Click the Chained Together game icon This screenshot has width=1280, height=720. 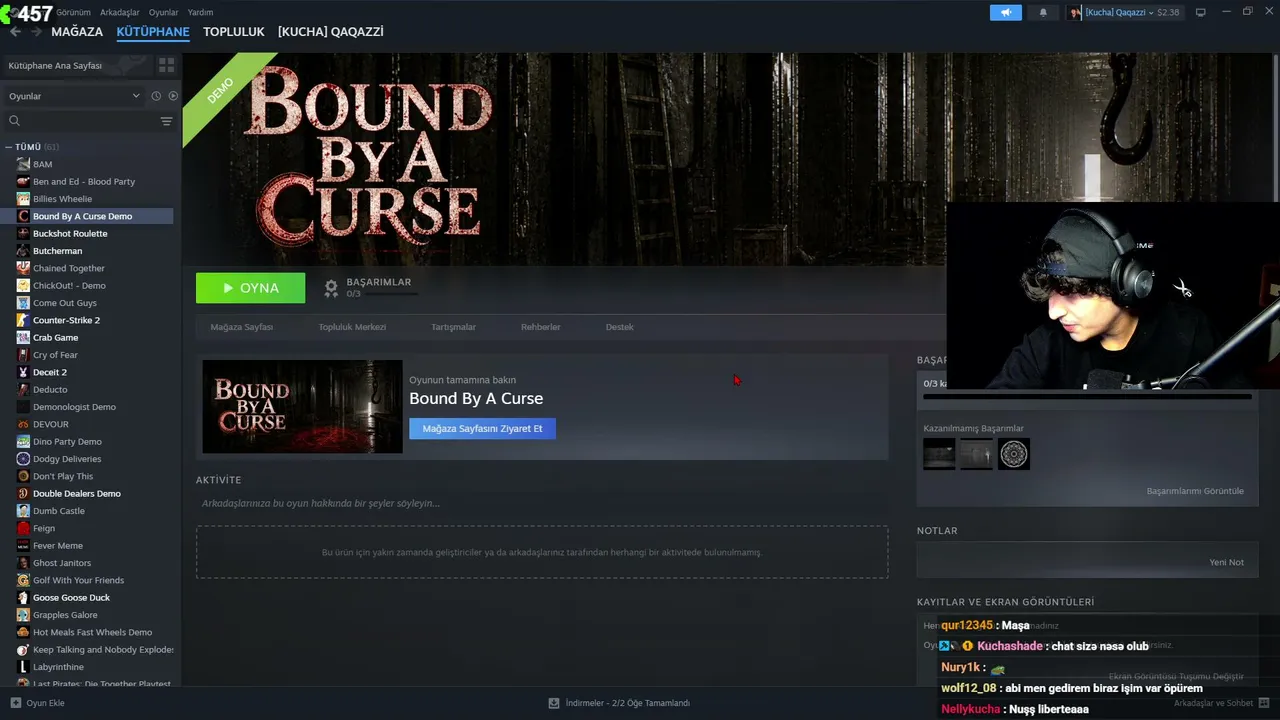coord(23,268)
